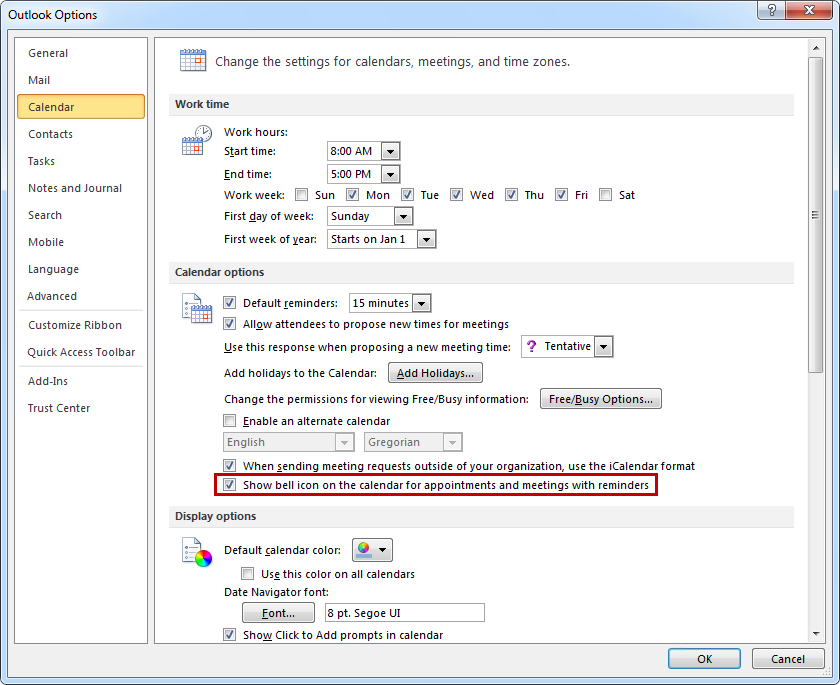Click the scrollbar up arrow

click(816, 48)
